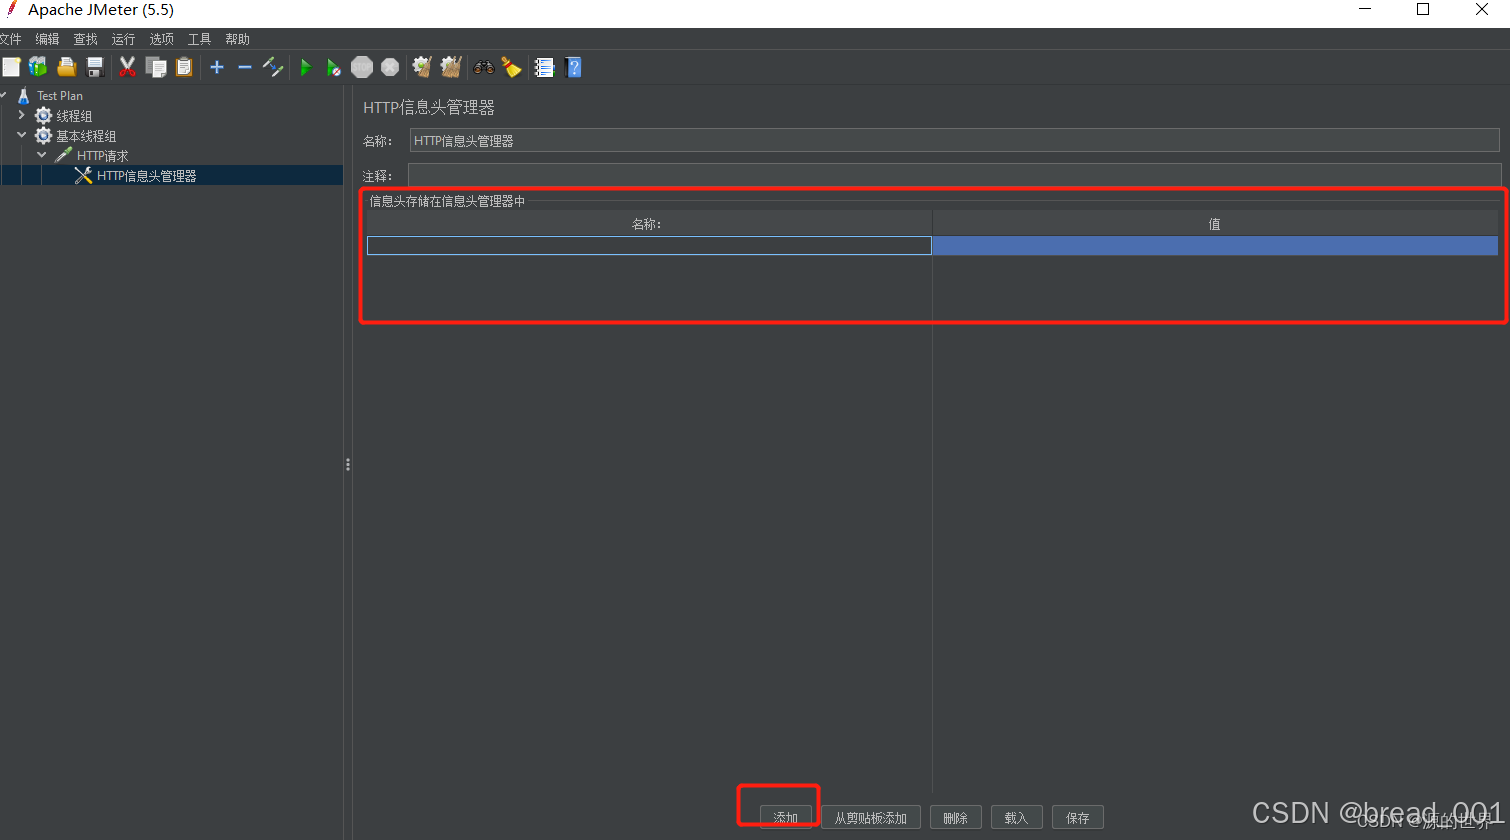Image resolution: width=1510 pixels, height=840 pixels.
Task: Toggle the Log Viewer icon
Action: pyautogui.click(x=544, y=67)
